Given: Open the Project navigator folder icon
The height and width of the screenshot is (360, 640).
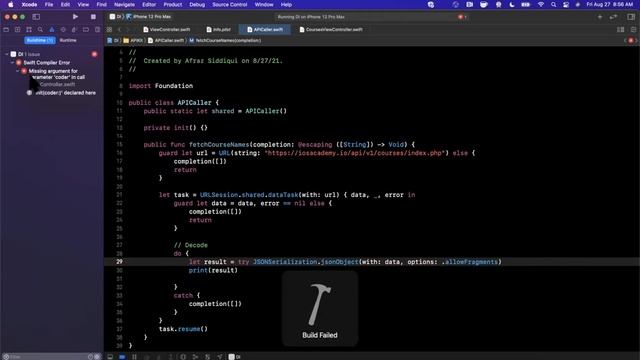Looking at the screenshot, I should (6, 29).
